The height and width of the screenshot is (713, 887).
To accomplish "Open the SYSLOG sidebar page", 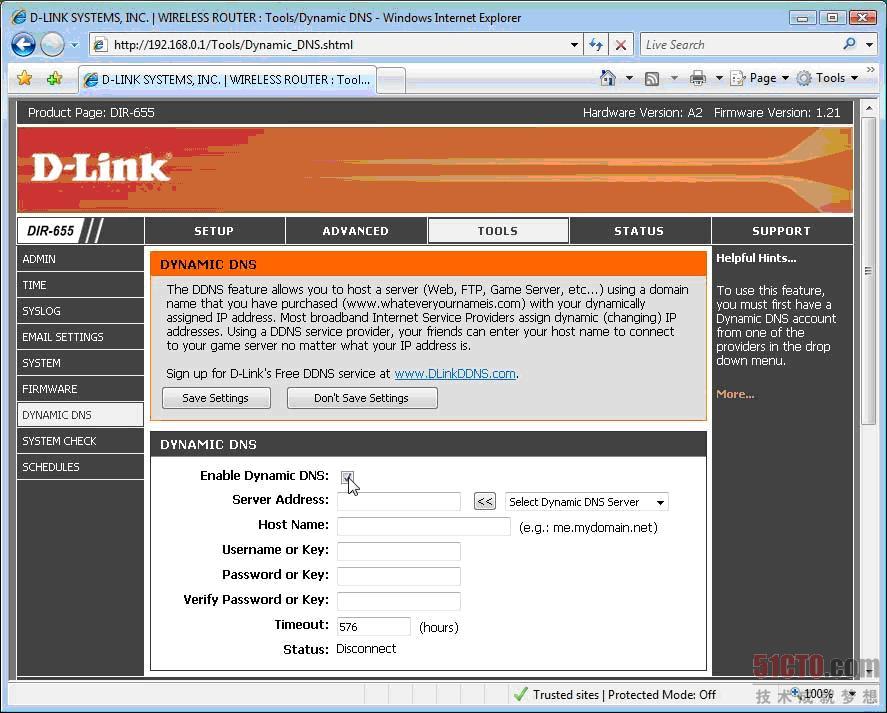I will coord(80,311).
